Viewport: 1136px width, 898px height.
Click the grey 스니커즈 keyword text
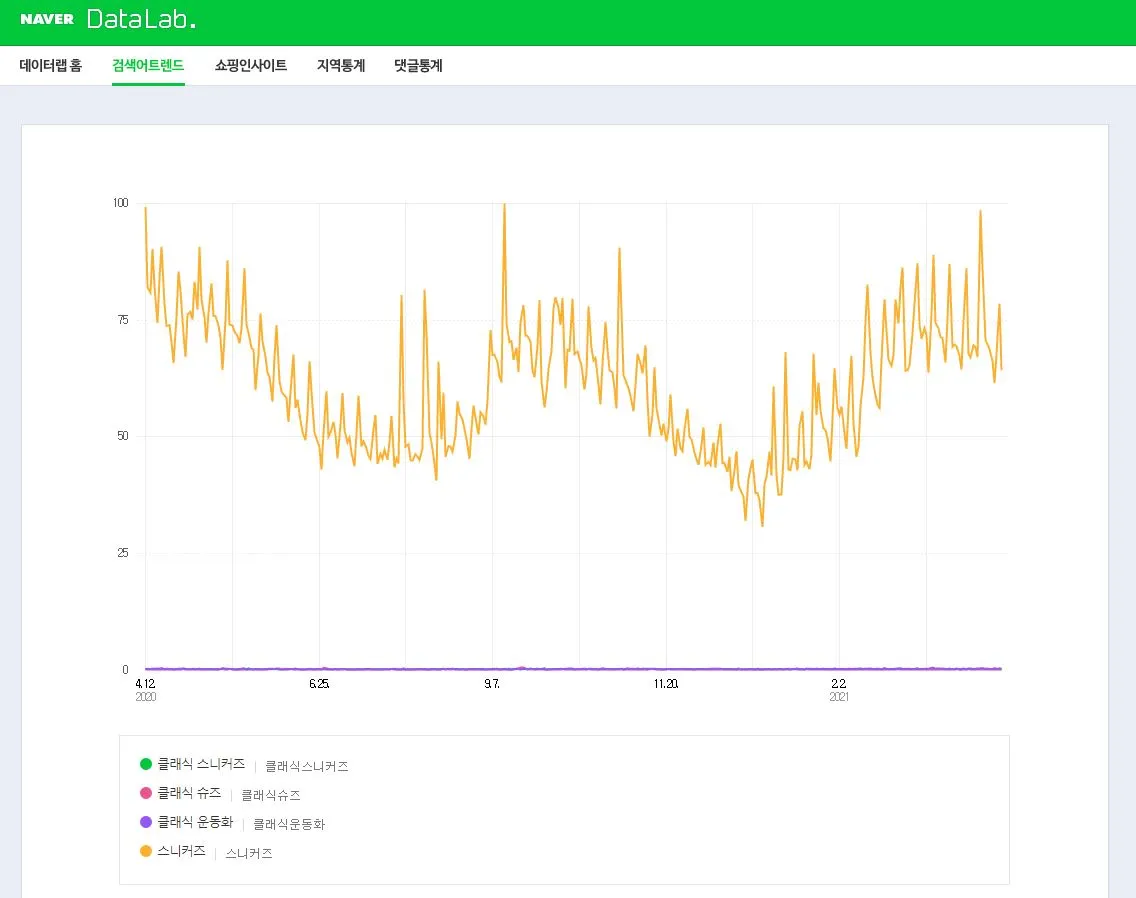pos(248,853)
